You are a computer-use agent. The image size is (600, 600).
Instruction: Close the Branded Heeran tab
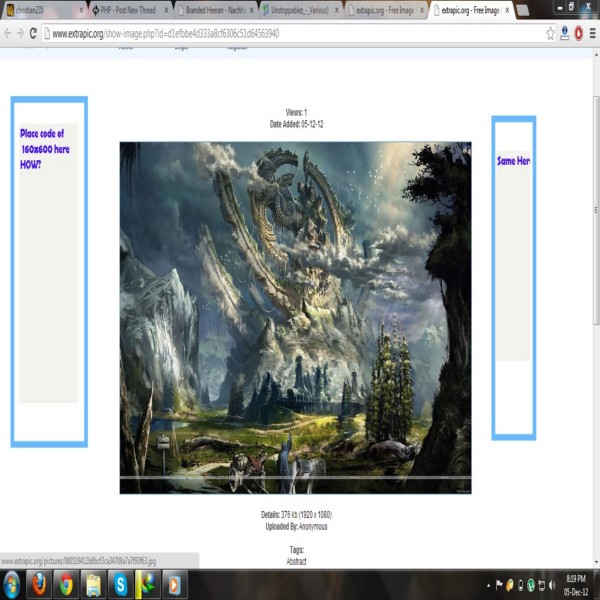click(251, 11)
